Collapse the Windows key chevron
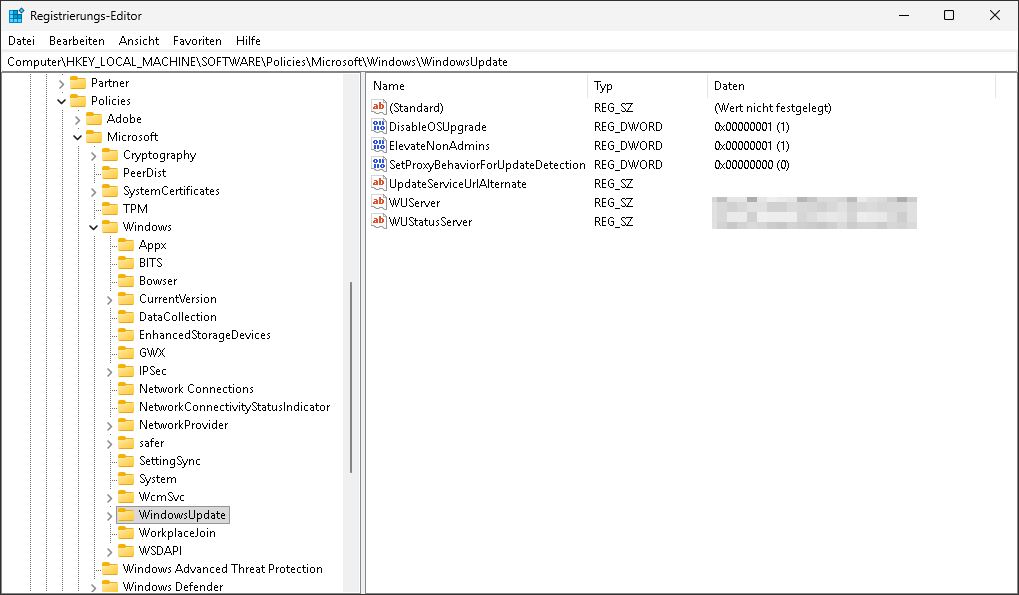The image size is (1019, 595). pos(92,226)
